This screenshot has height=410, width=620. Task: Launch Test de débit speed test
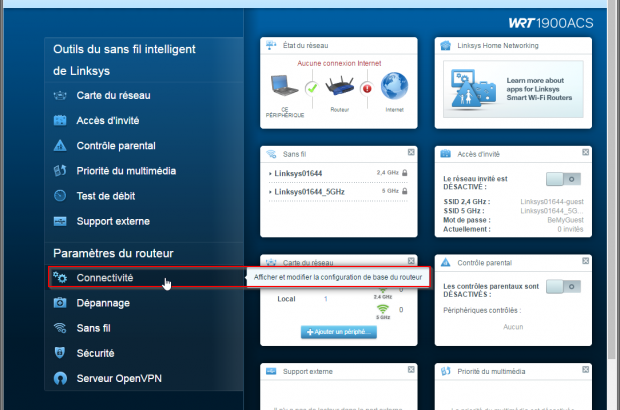(105, 196)
